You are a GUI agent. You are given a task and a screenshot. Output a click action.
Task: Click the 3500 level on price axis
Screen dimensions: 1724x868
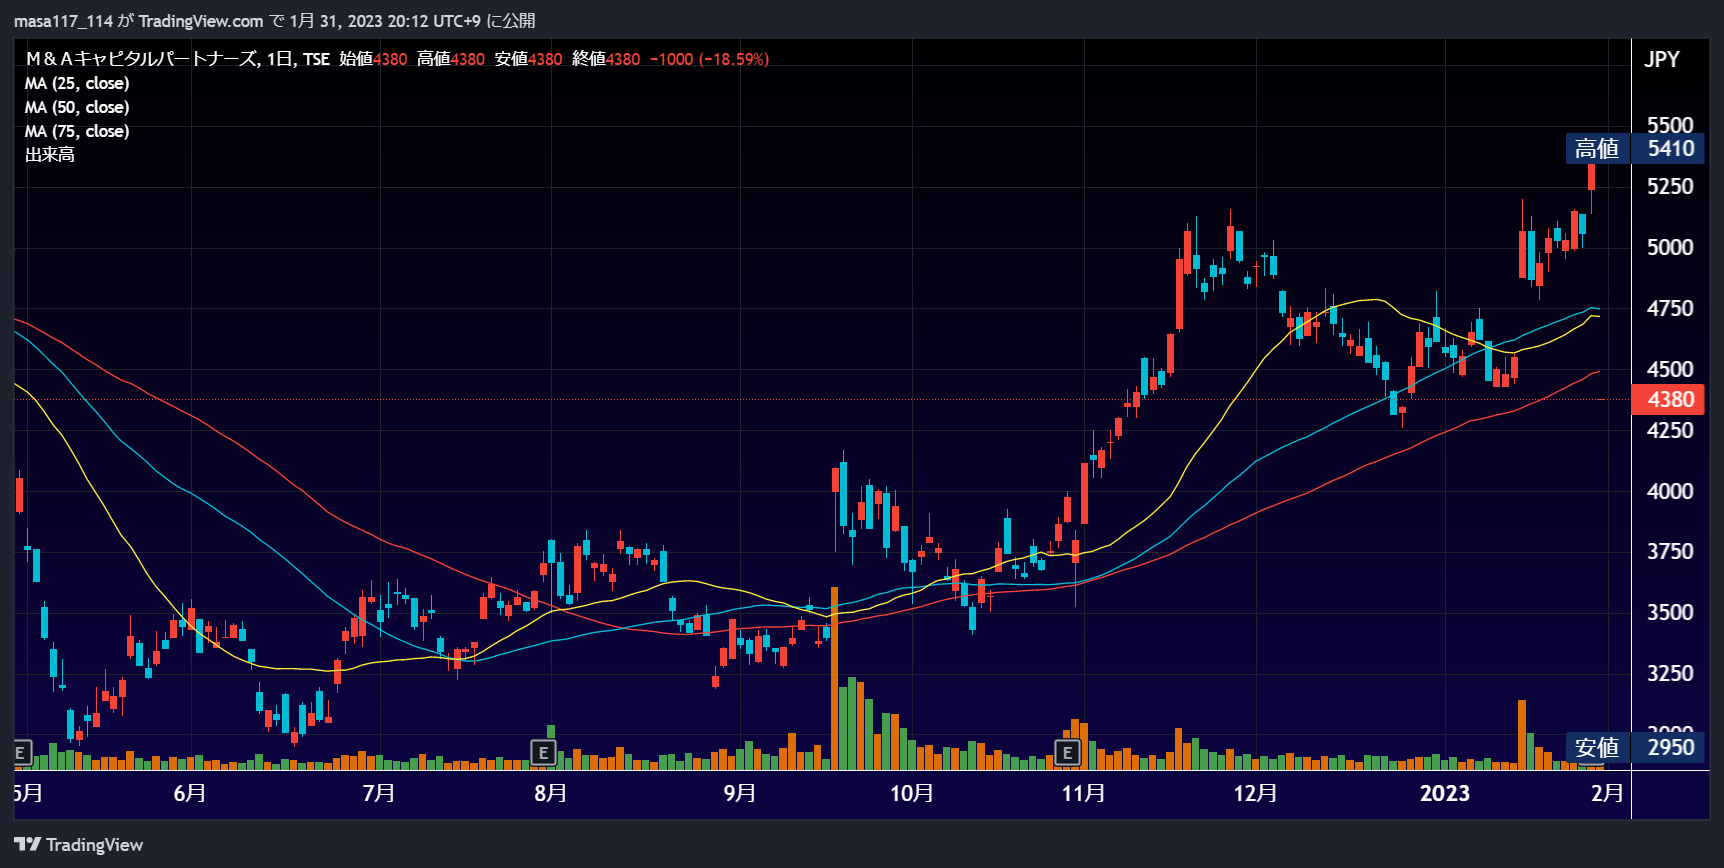tap(1670, 612)
